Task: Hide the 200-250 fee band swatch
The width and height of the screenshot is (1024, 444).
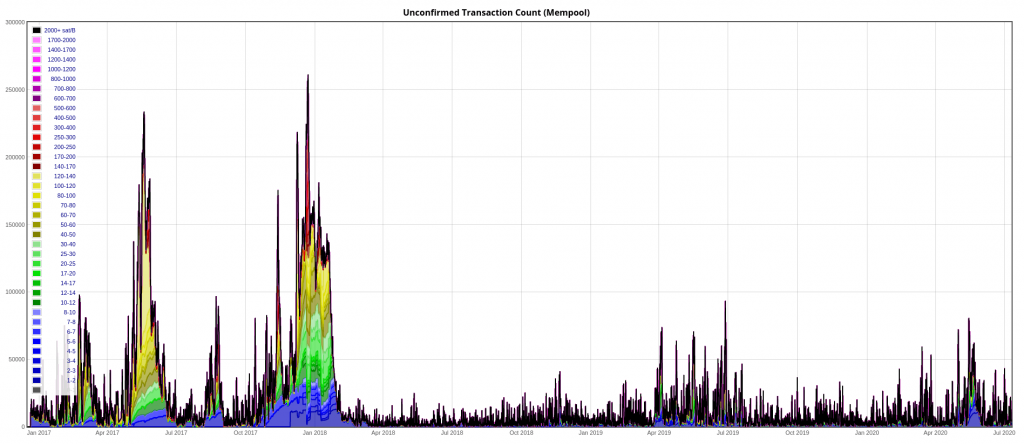Action: 37,147
